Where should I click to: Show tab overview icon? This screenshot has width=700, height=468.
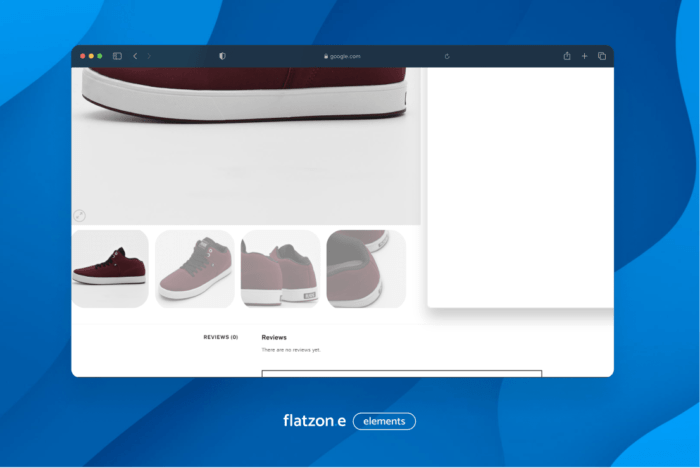tap(602, 56)
